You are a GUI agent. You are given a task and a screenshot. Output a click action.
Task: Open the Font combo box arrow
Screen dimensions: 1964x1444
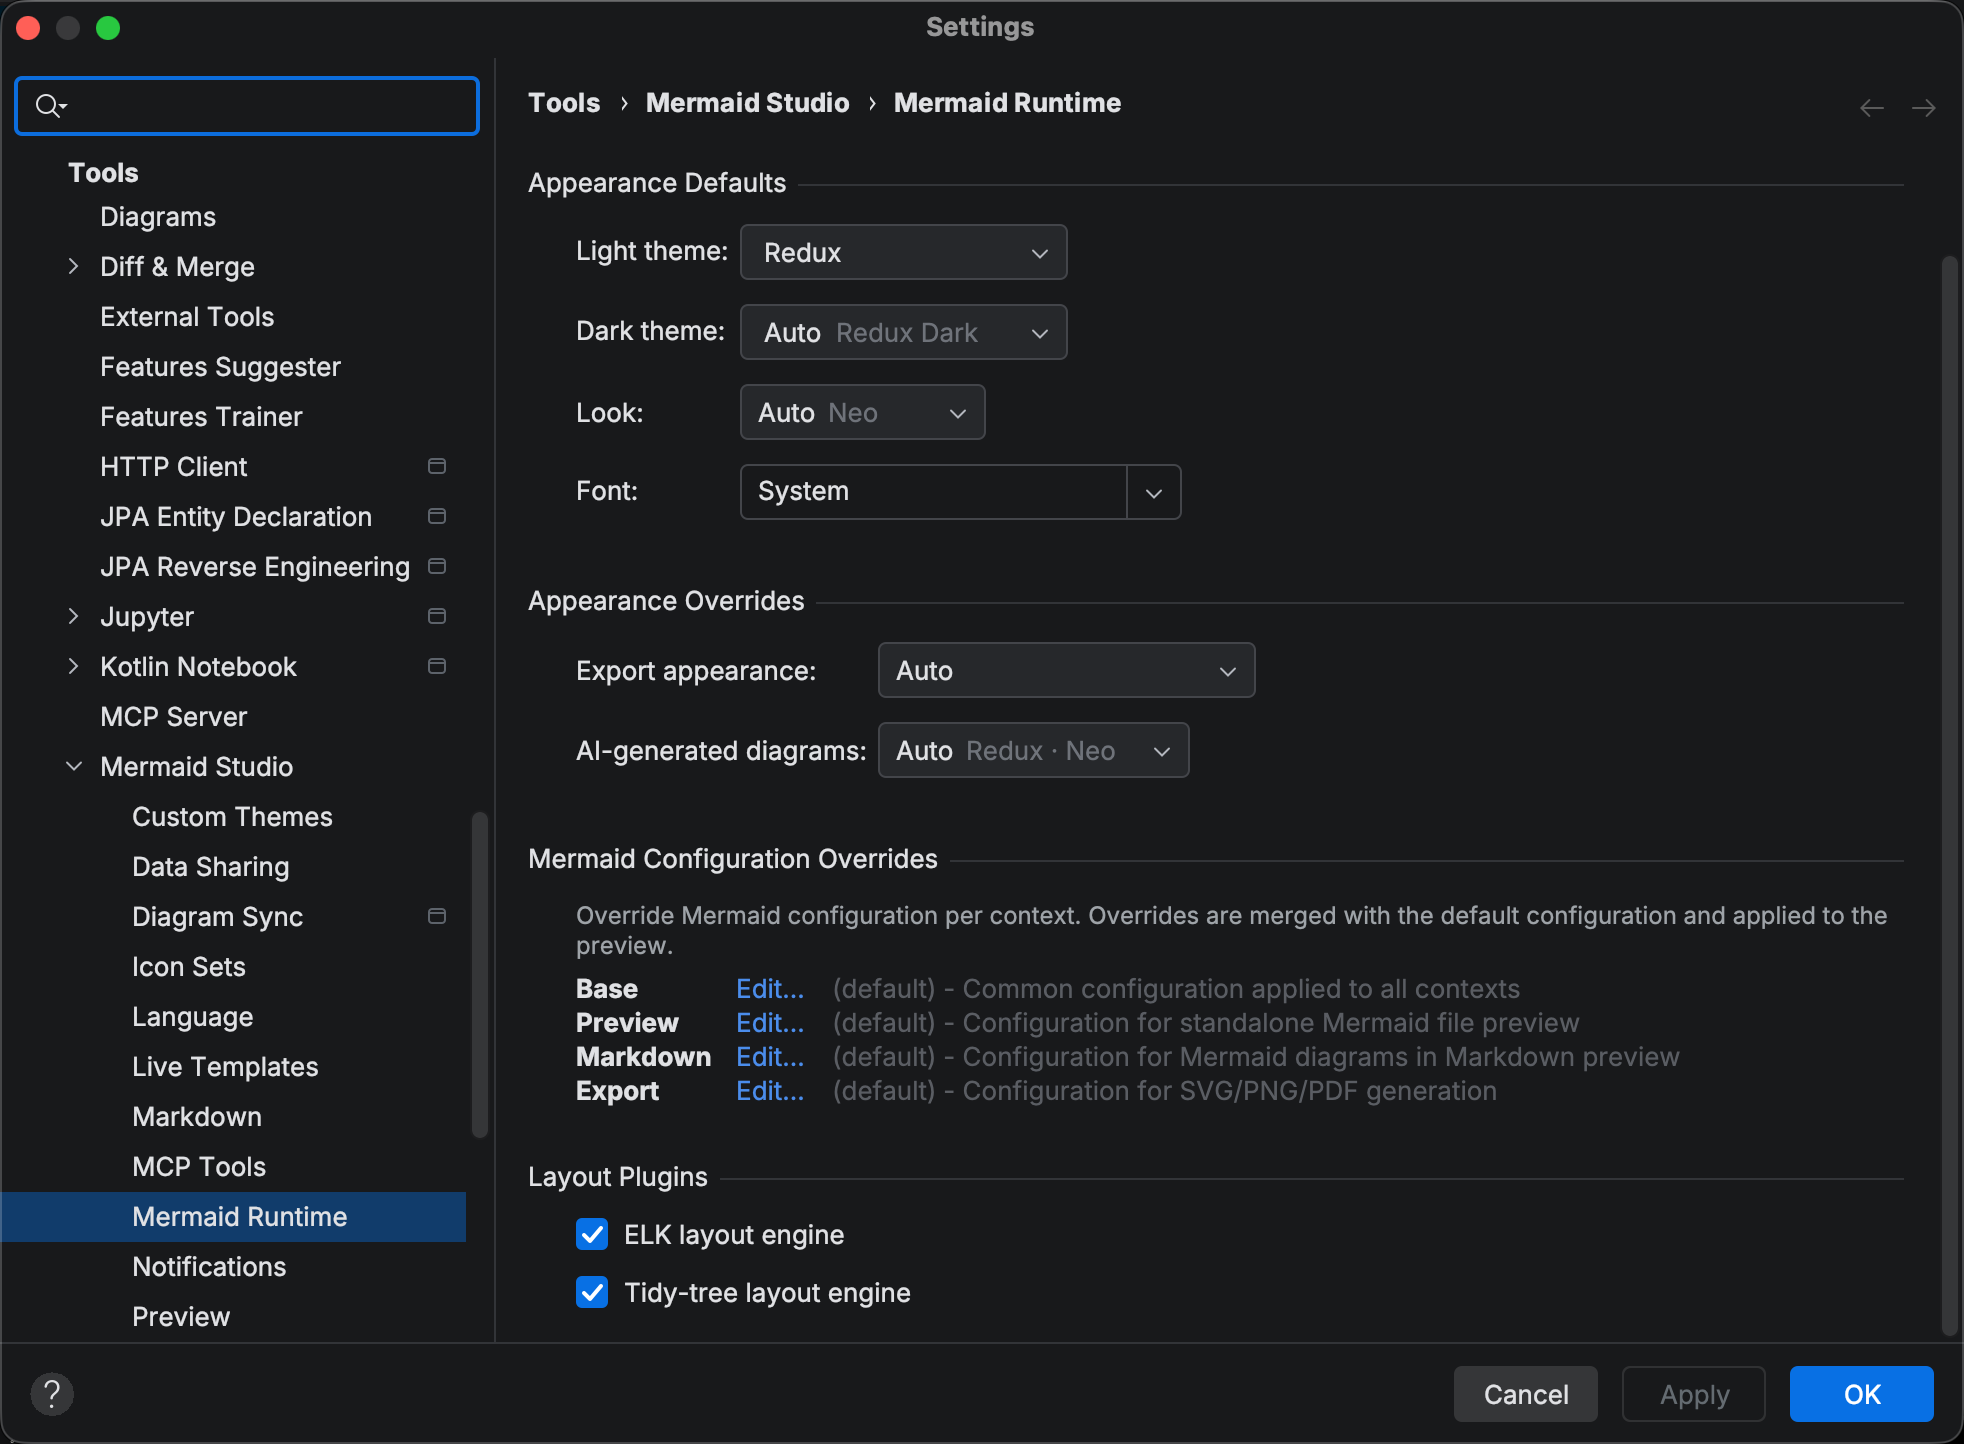[1154, 492]
